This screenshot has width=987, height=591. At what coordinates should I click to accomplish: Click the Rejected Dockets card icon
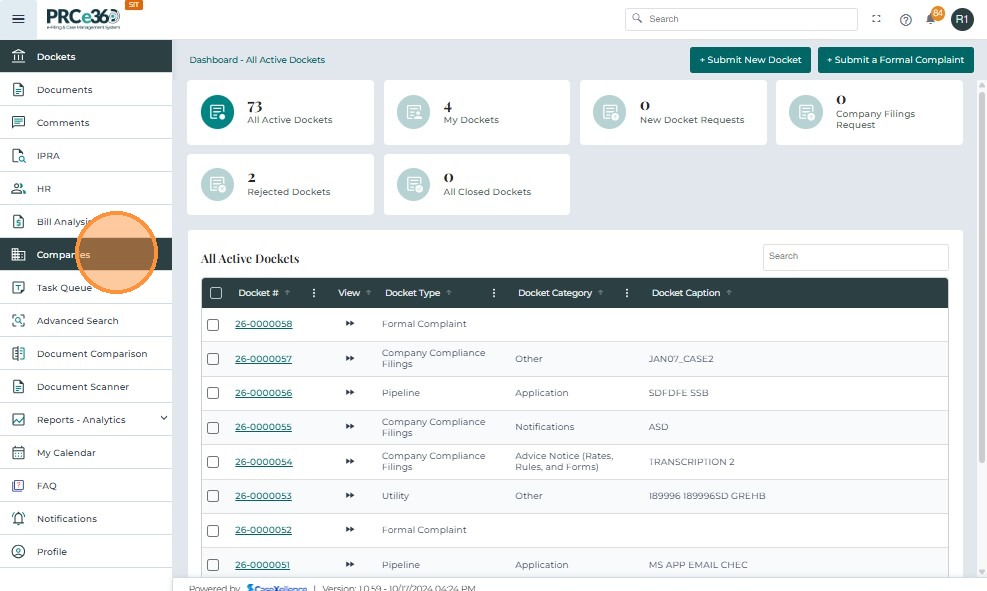point(217,184)
